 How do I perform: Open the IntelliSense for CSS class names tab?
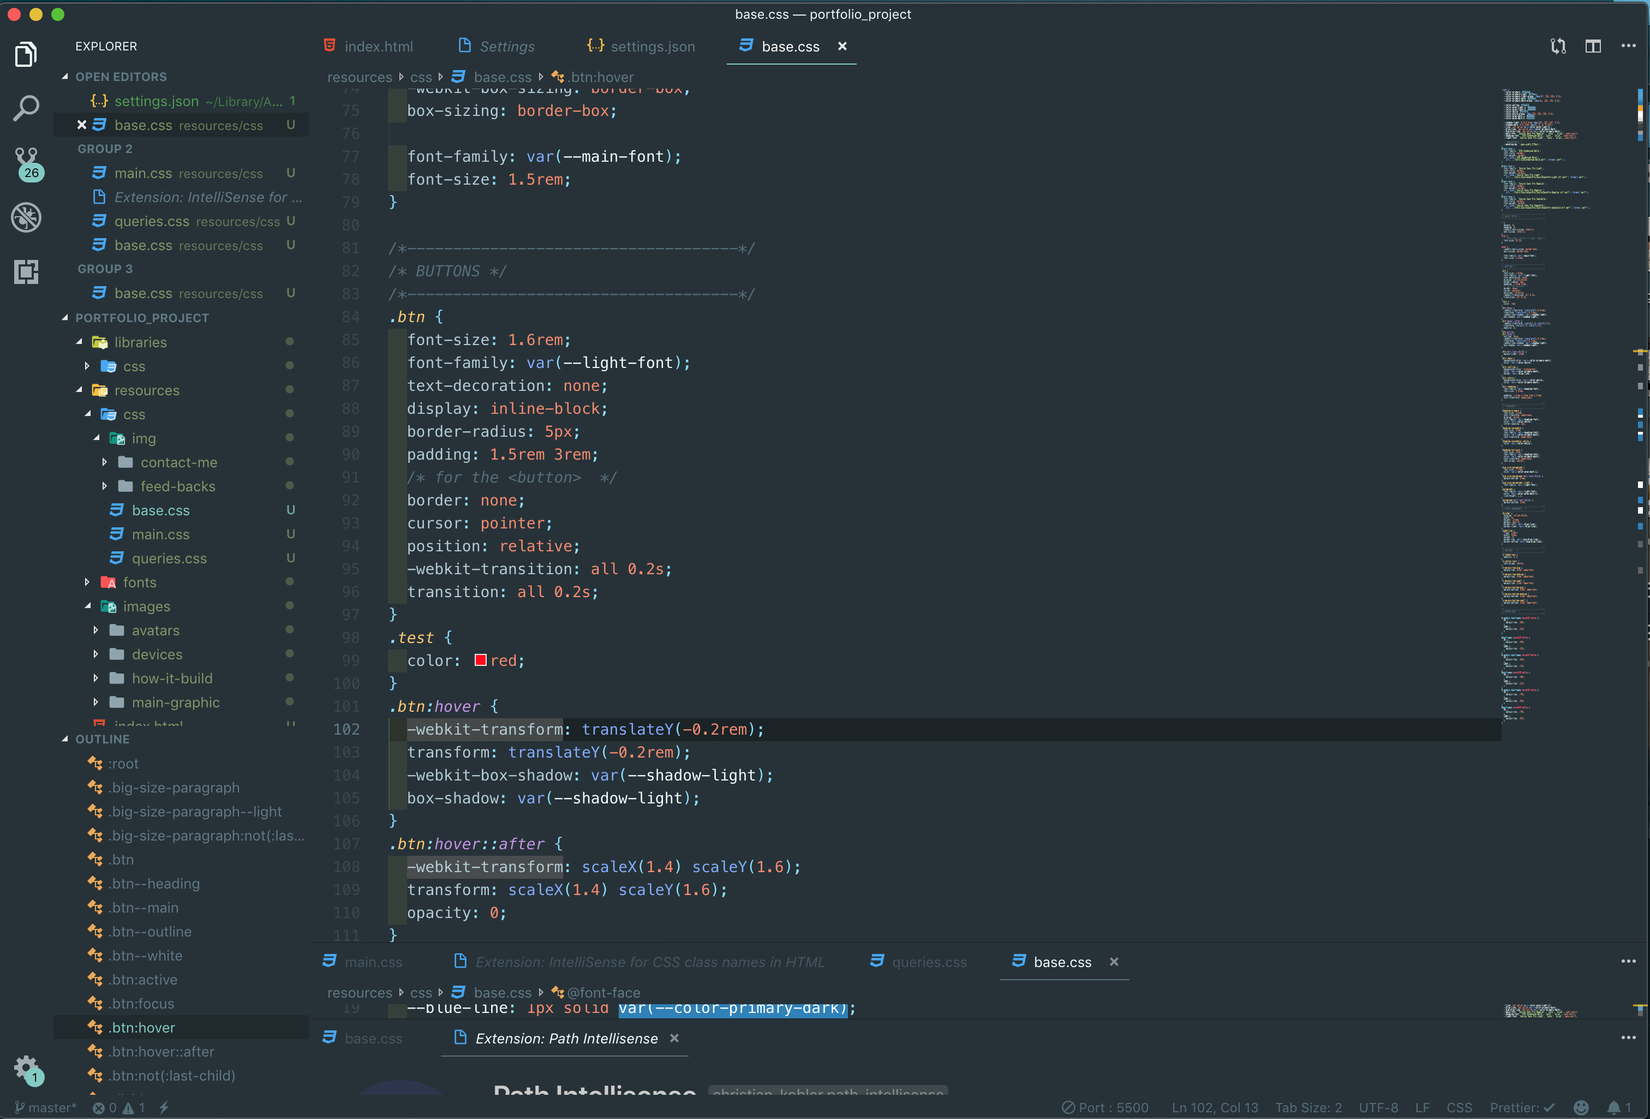tap(639, 962)
